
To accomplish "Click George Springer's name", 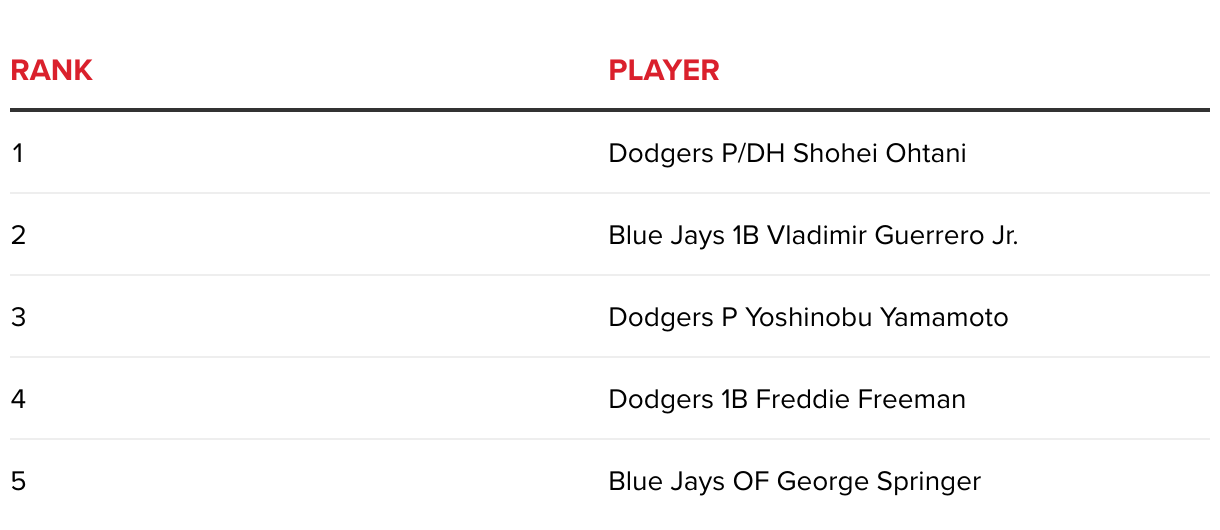I will click(x=879, y=481).
